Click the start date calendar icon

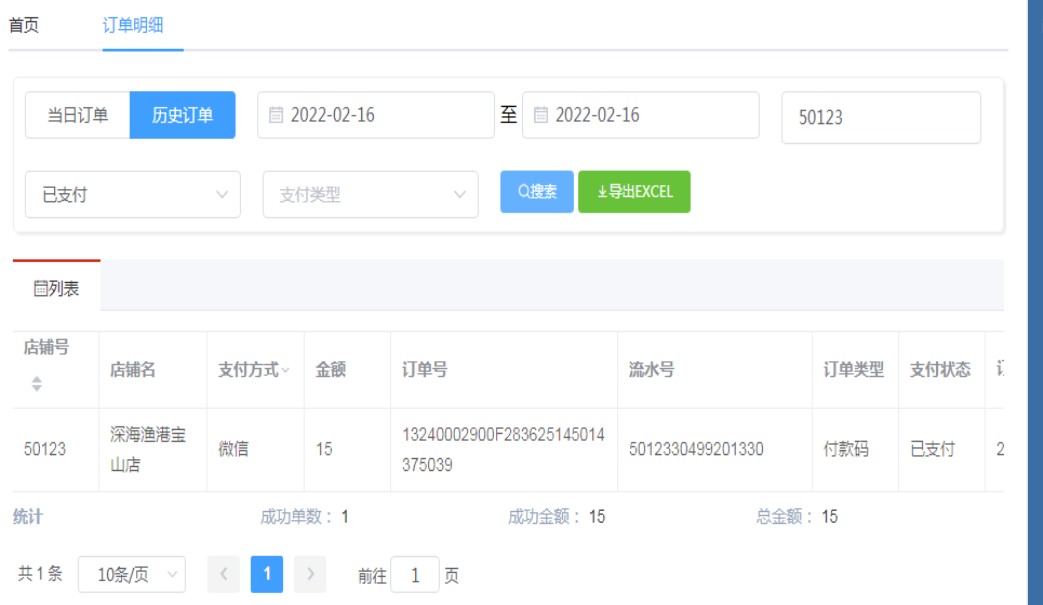point(276,115)
